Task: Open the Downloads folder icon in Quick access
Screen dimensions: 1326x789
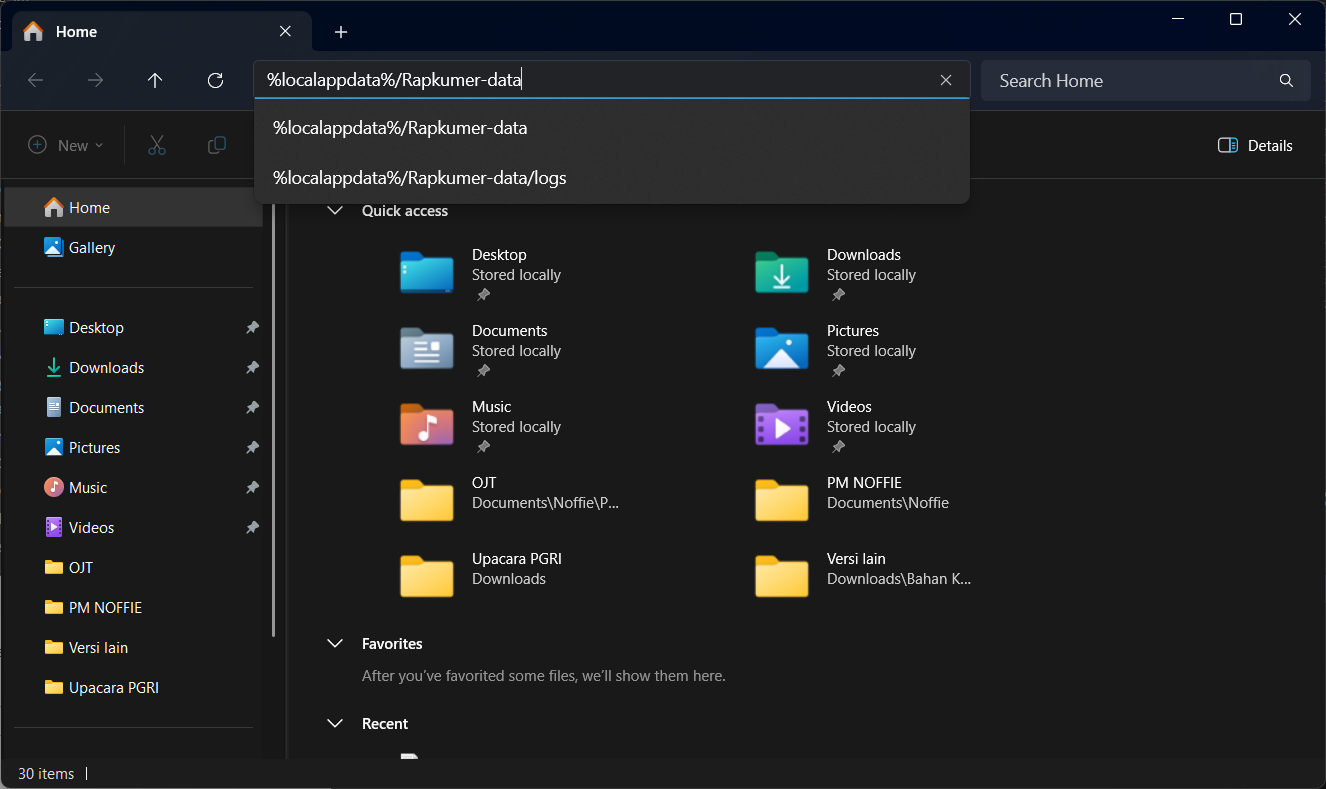Action: point(781,272)
